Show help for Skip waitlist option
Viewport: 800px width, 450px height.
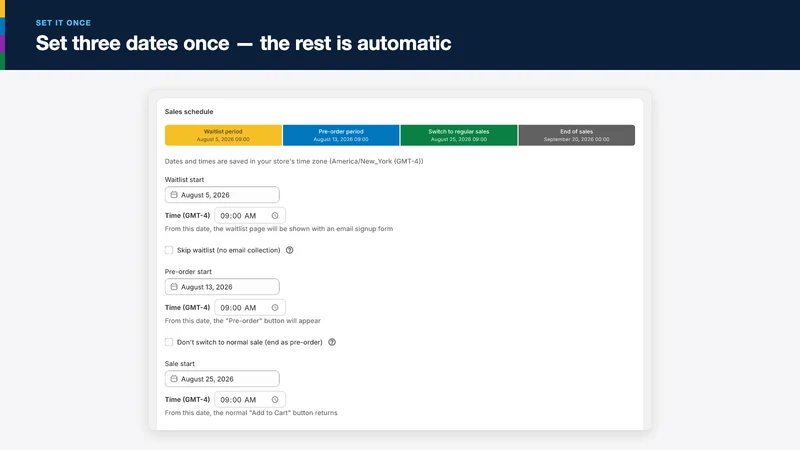pos(289,250)
